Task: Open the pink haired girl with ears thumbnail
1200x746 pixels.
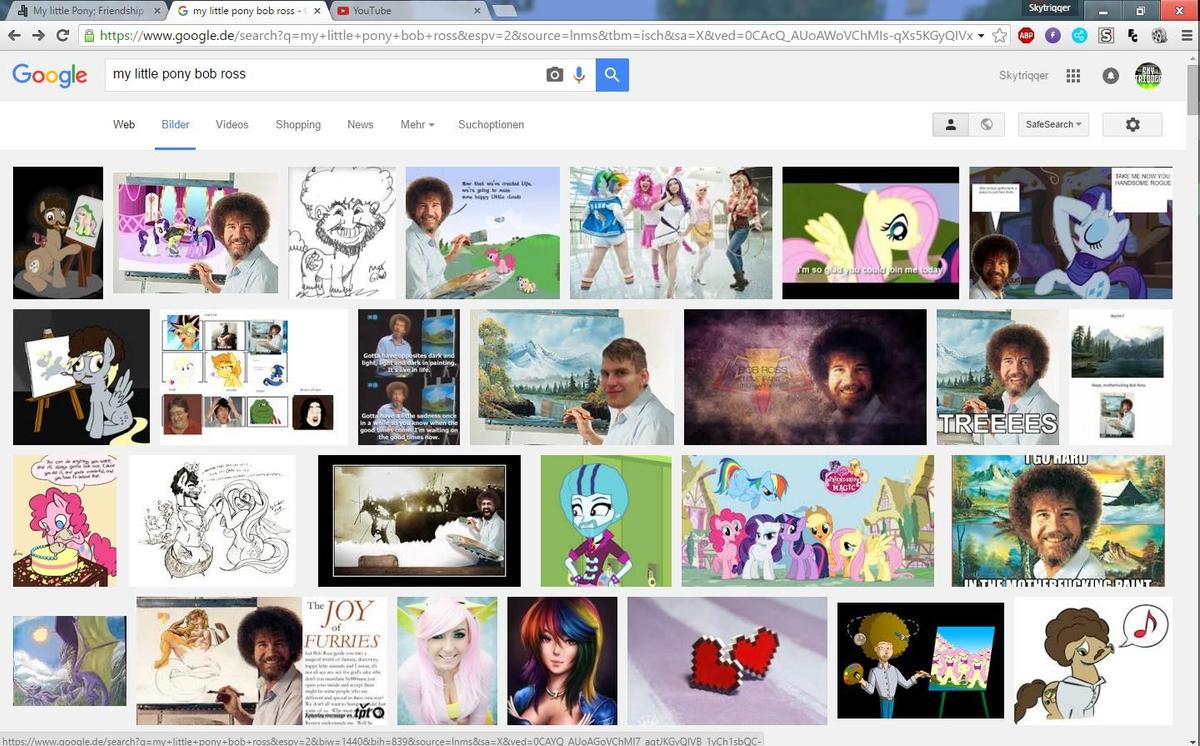Action: (447, 661)
